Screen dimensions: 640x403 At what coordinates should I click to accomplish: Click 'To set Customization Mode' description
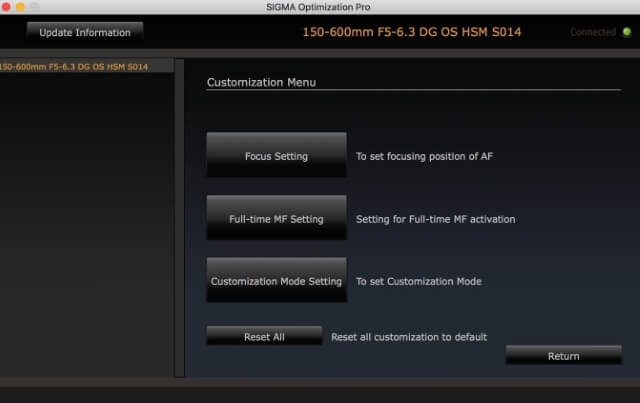(419, 281)
